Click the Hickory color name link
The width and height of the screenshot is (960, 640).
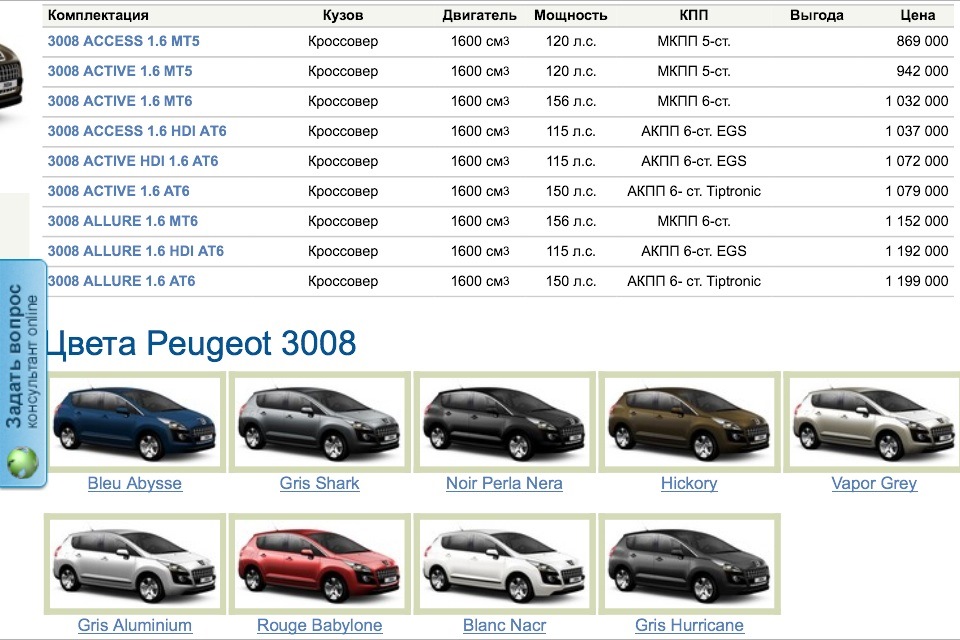pyautogui.click(x=689, y=483)
